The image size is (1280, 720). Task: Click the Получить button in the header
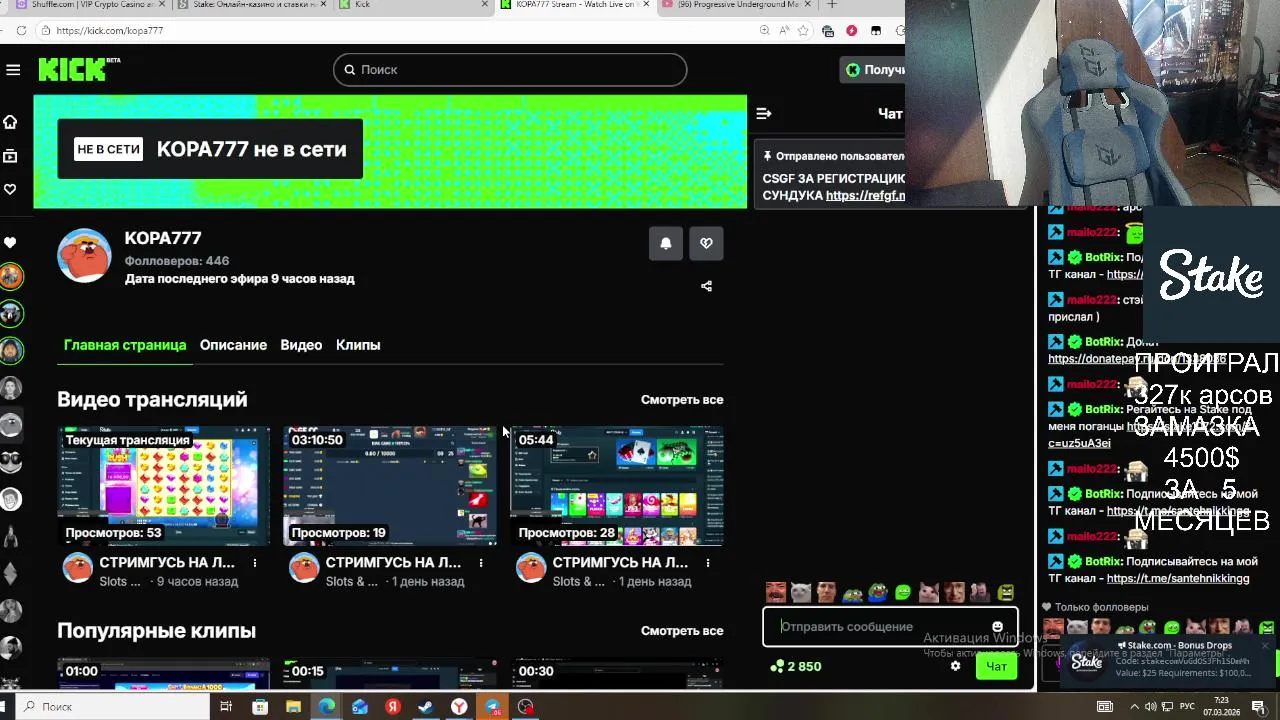(x=874, y=69)
